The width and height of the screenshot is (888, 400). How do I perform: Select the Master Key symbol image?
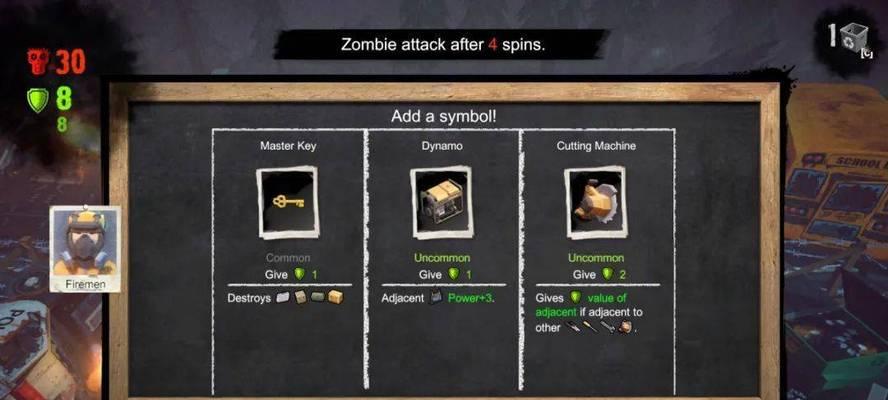click(x=288, y=202)
